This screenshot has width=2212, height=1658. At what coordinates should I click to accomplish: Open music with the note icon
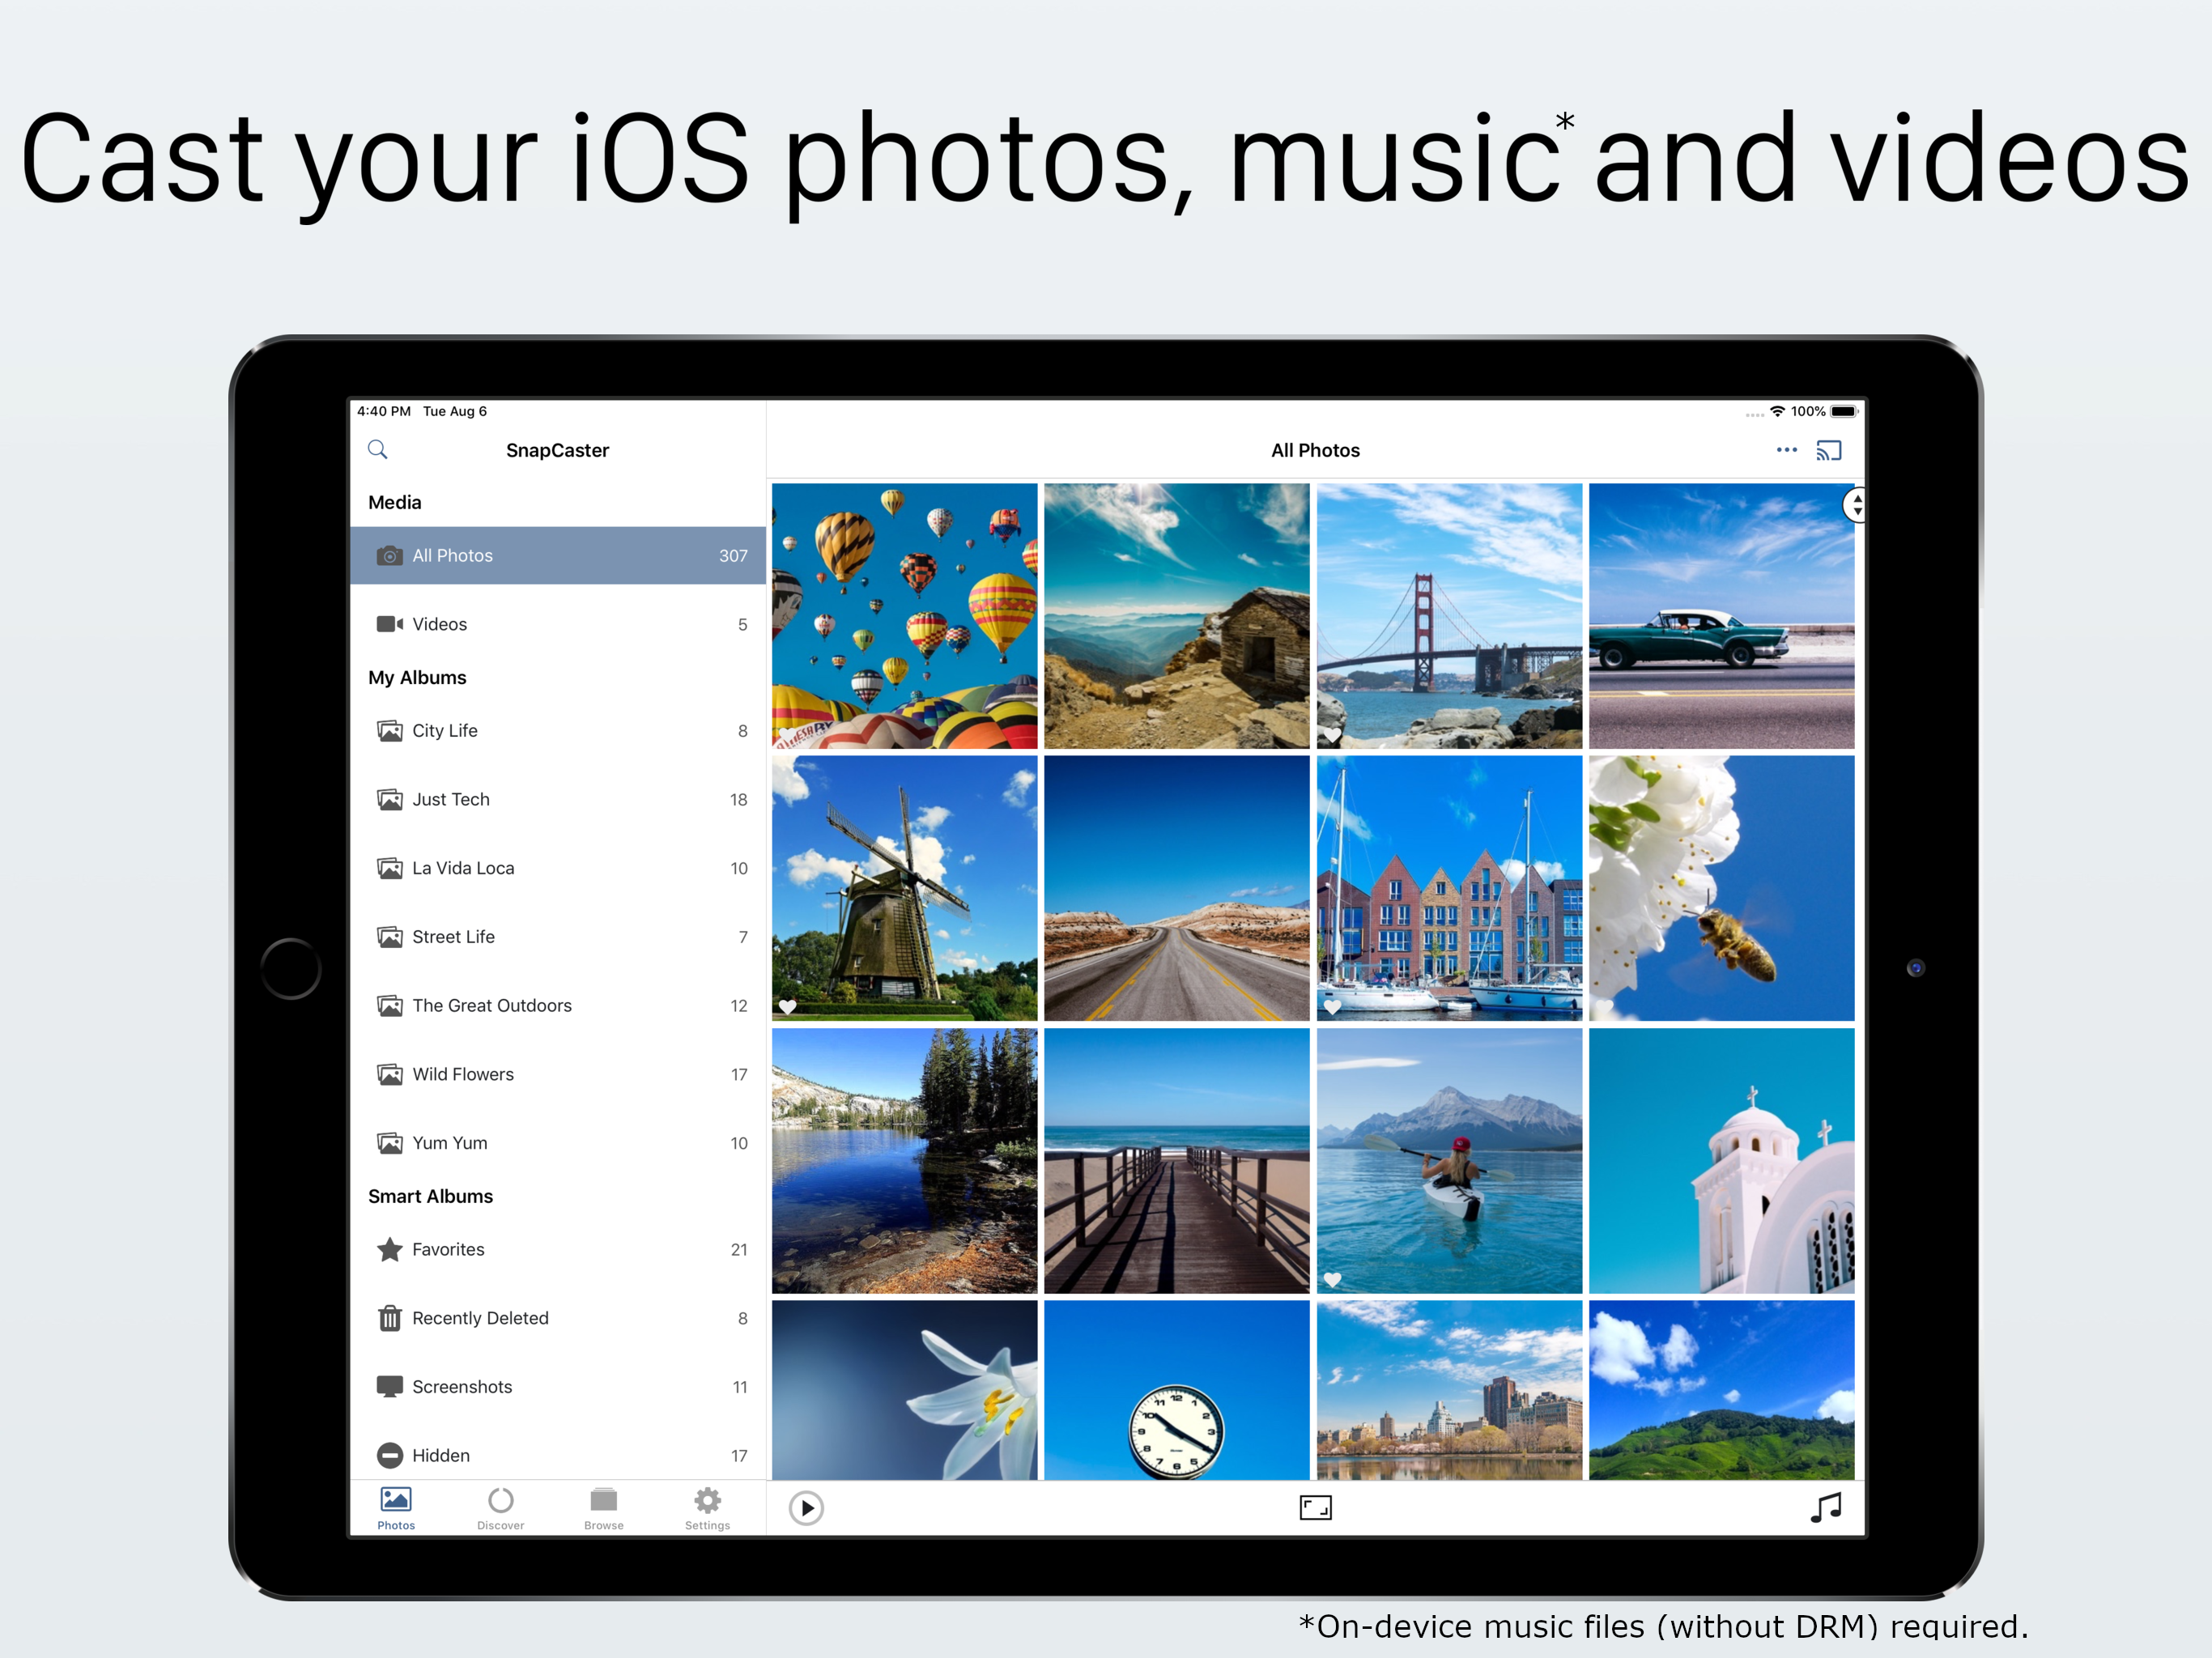coord(1825,1507)
